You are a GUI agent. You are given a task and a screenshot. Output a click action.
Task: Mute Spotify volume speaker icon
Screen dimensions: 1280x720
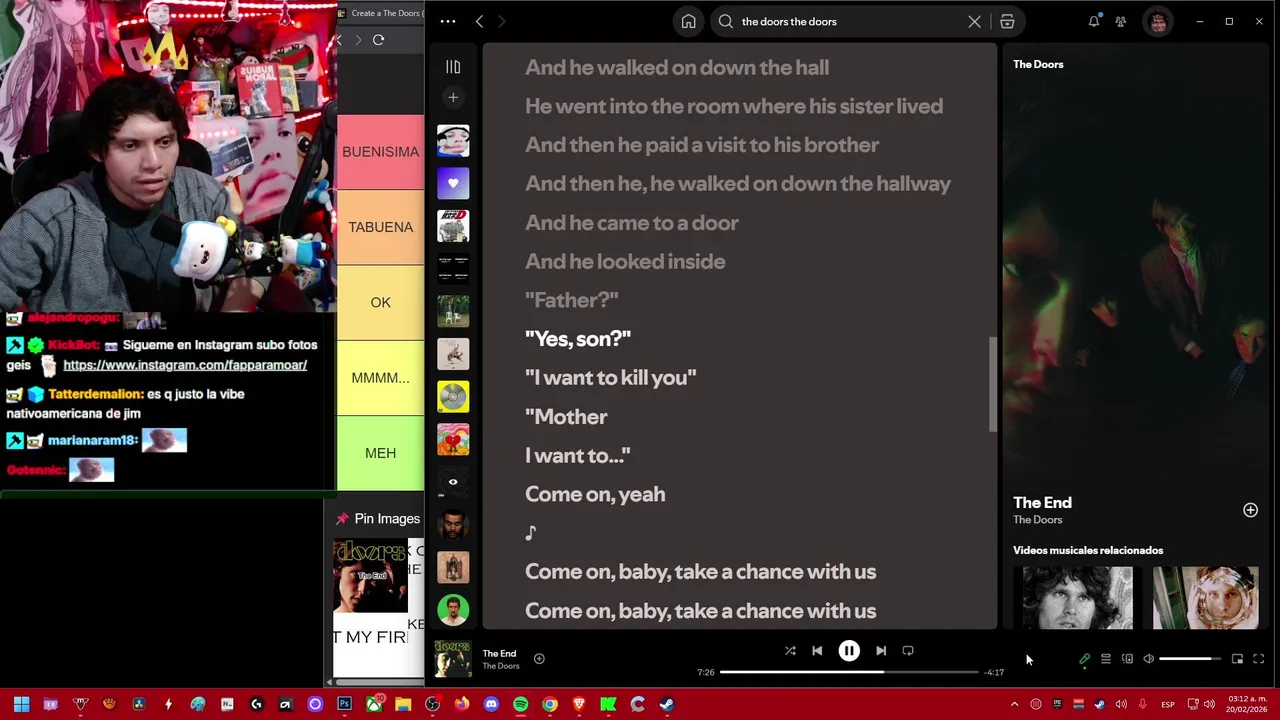pos(1148,659)
